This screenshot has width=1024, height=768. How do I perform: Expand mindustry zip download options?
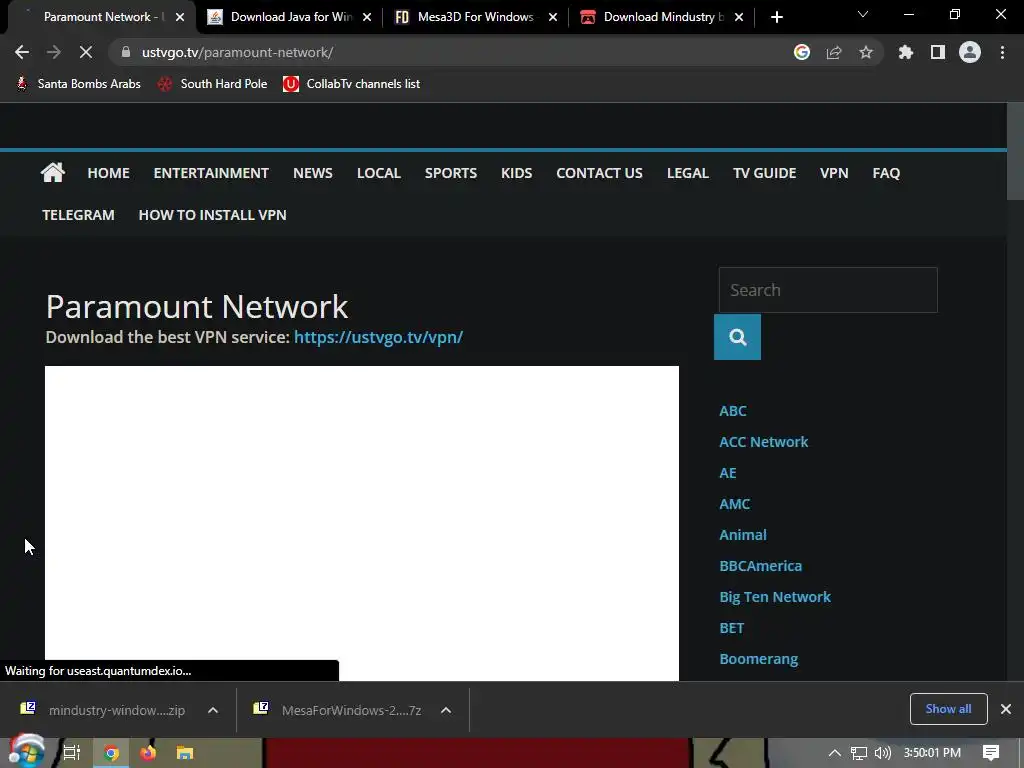coord(213,710)
